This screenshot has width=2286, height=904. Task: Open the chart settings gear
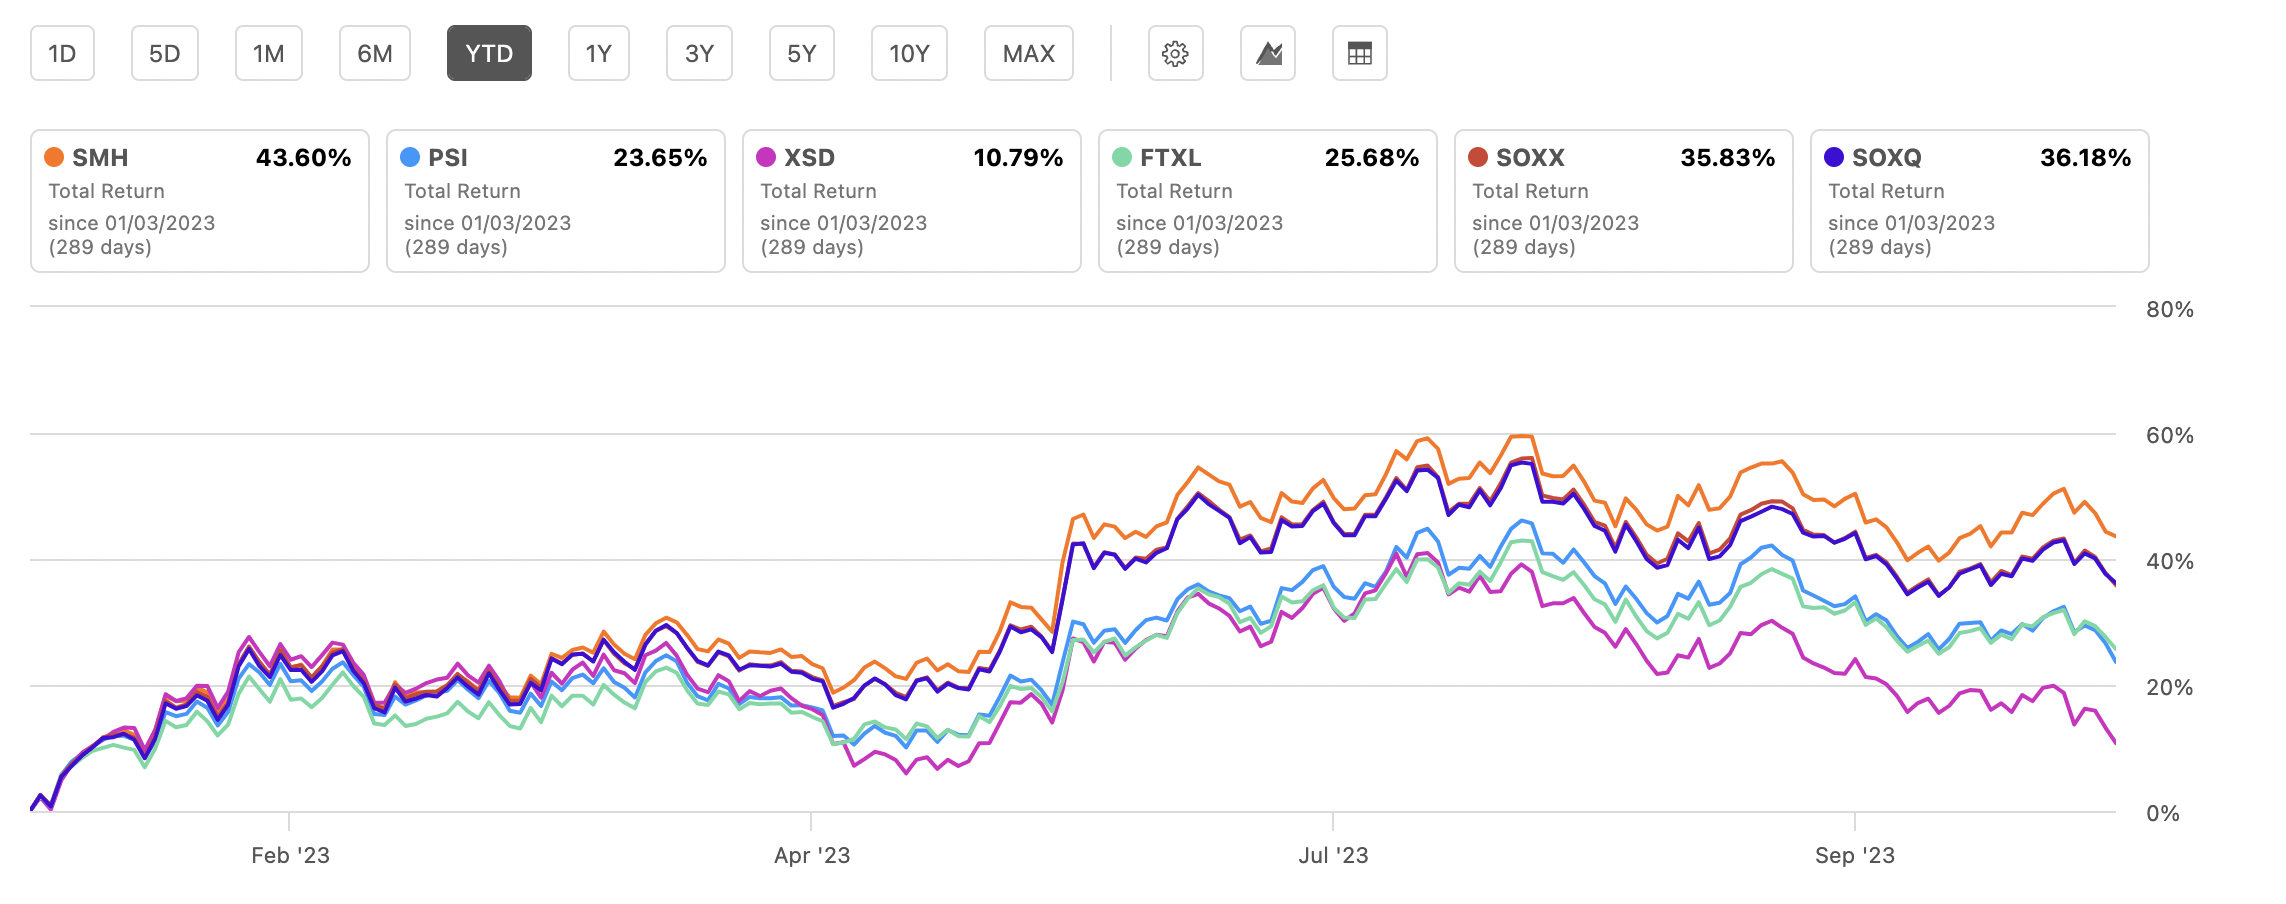pos(1176,54)
